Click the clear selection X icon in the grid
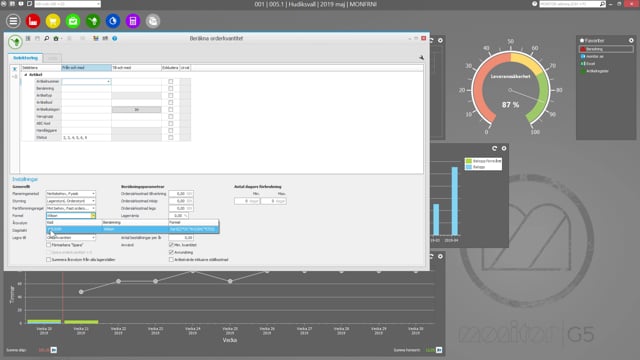 [x=15, y=69]
